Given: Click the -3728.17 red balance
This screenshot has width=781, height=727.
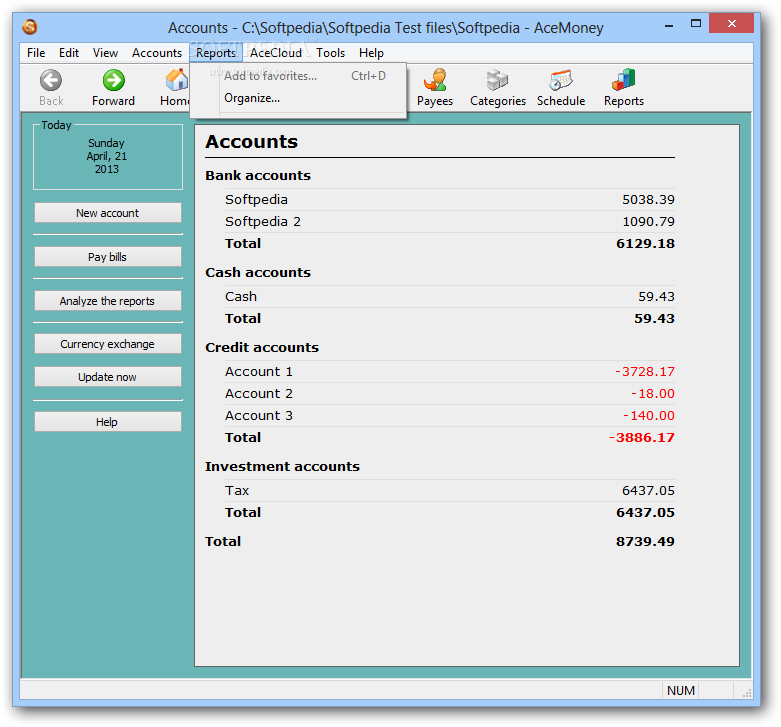Looking at the screenshot, I should click(x=645, y=371).
